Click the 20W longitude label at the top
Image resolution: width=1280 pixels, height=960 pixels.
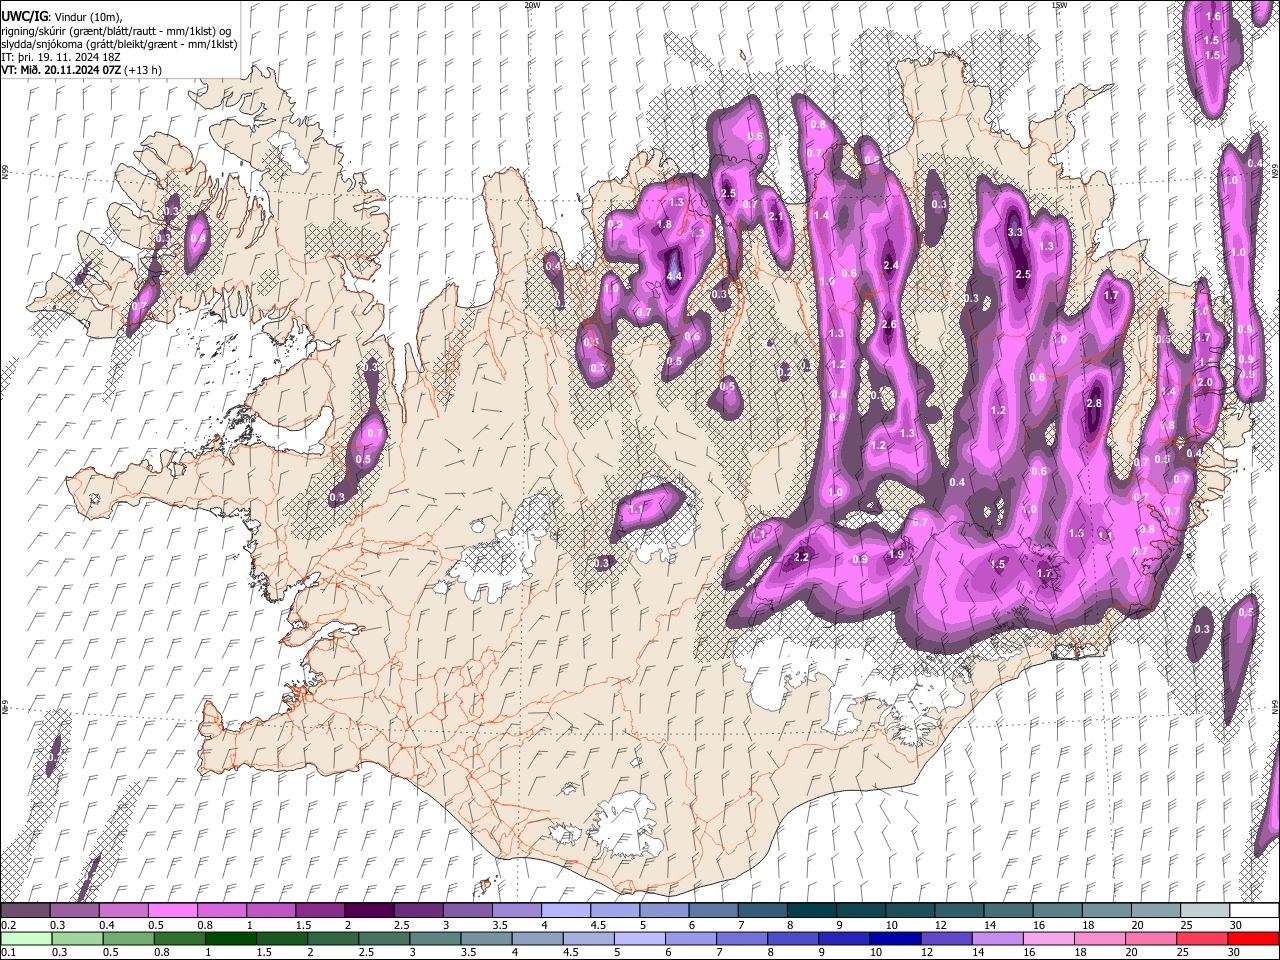coord(531,5)
